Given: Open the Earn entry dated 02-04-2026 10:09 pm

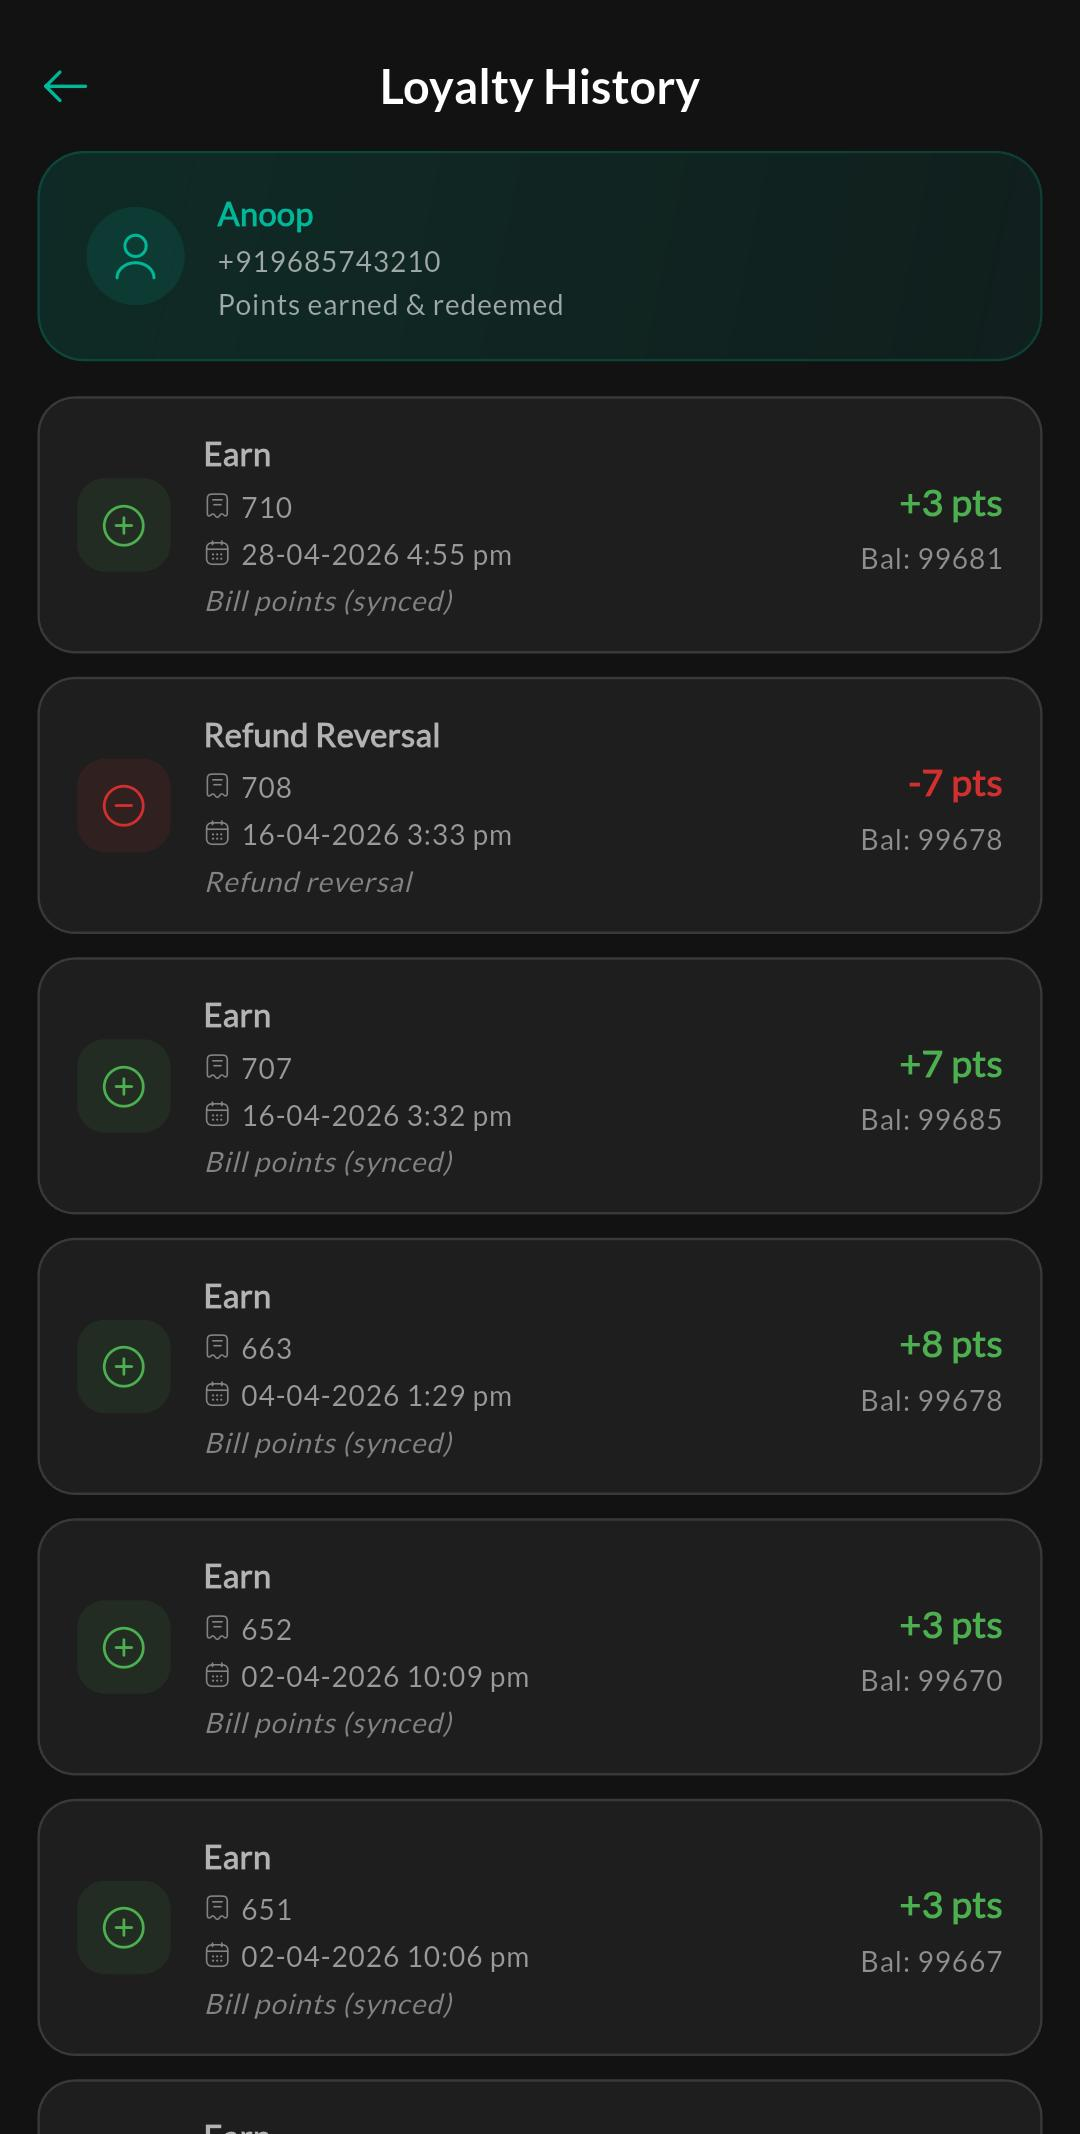Looking at the screenshot, I should [x=540, y=1647].
